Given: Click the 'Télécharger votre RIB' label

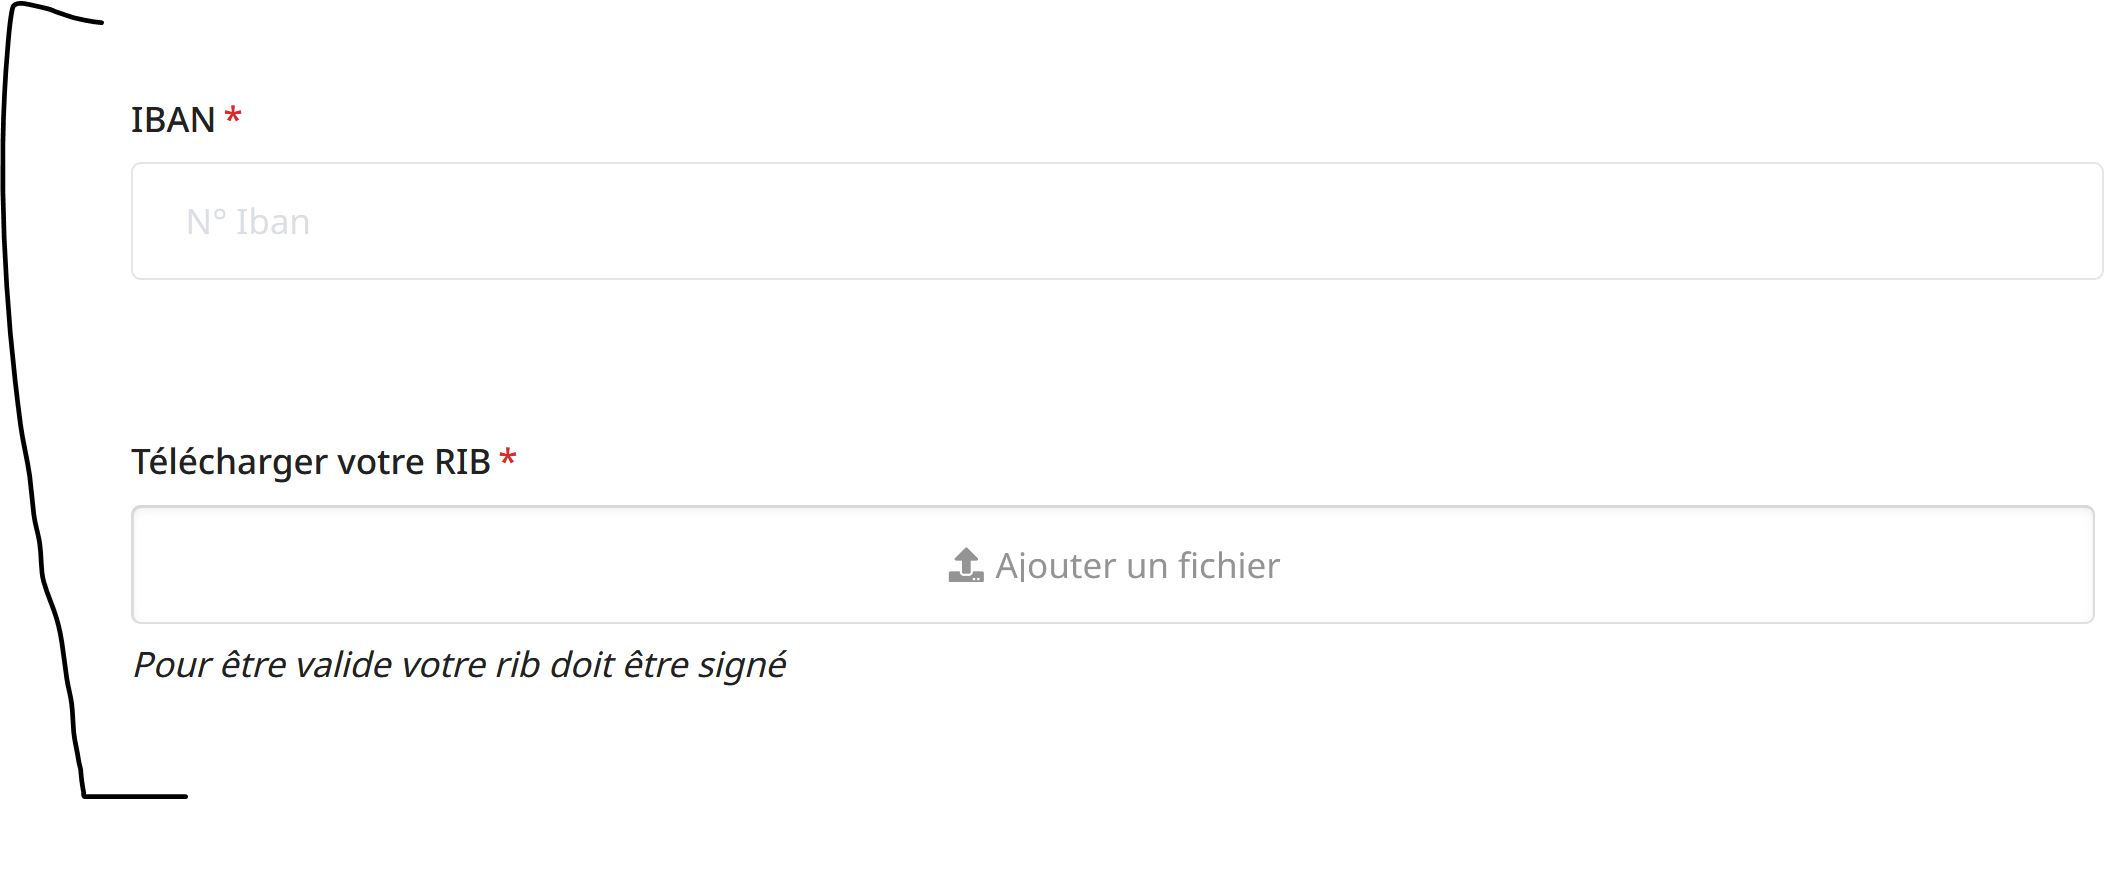Looking at the screenshot, I should tap(311, 462).
